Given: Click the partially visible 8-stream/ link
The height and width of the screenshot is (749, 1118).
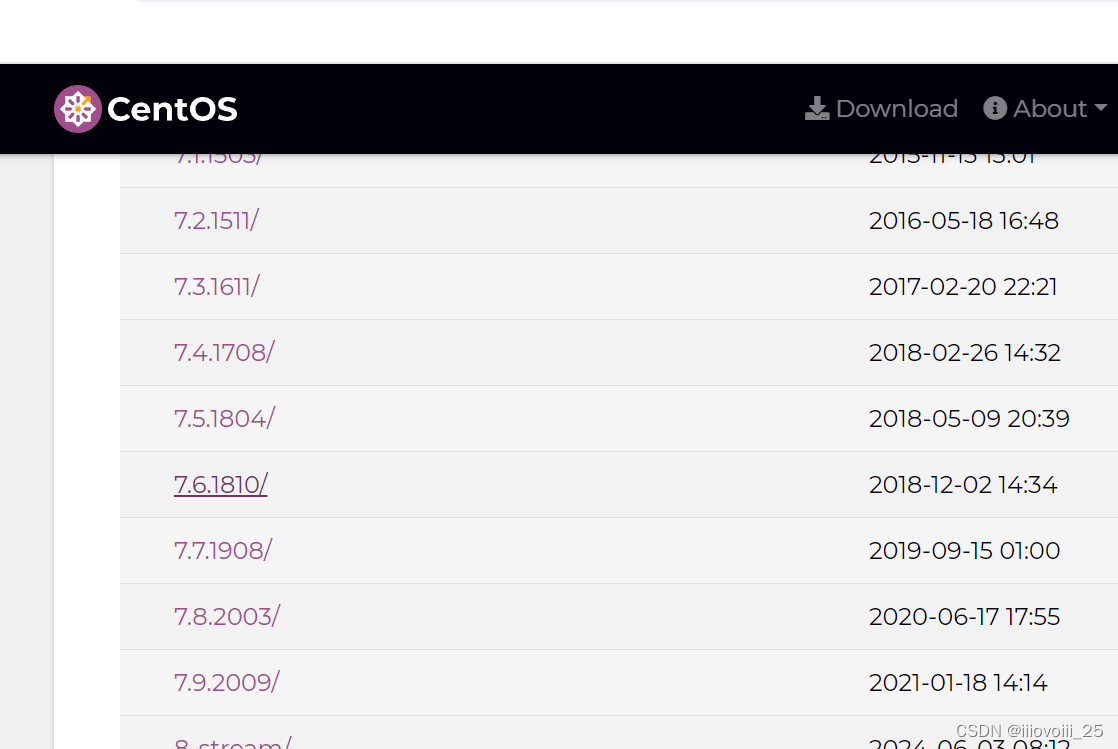Looking at the screenshot, I should click(232, 742).
